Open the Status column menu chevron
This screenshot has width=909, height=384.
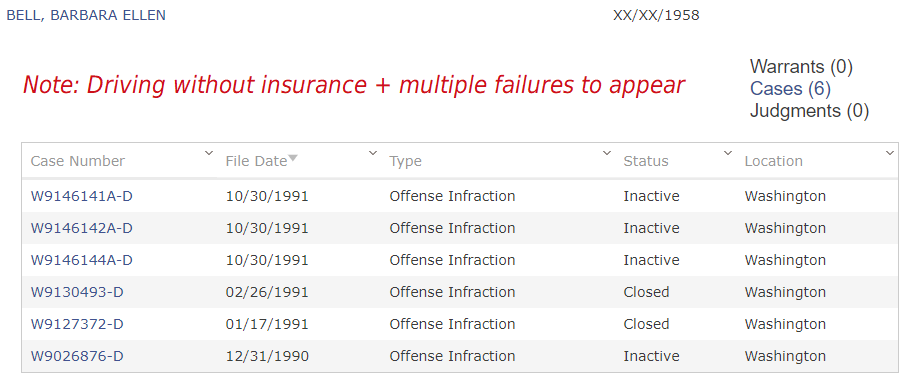pyautogui.click(x=728, y=153)
